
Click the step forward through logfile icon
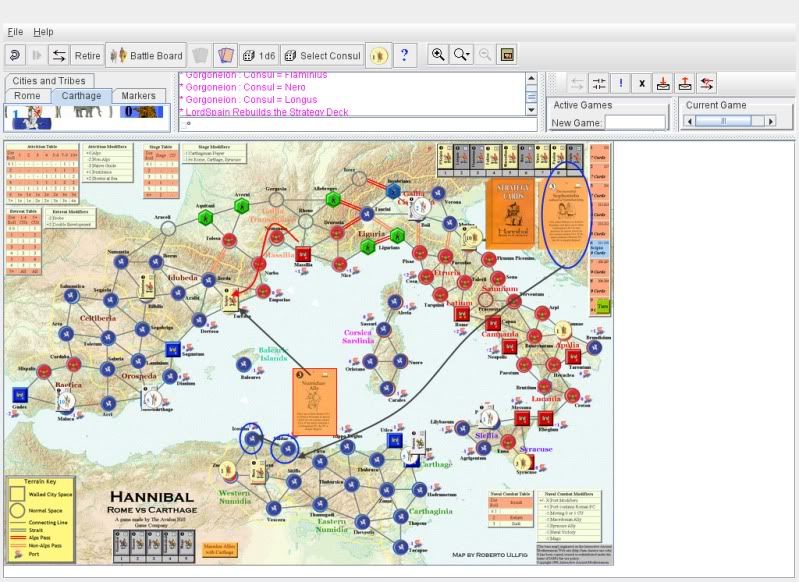[x=37, y=55]
